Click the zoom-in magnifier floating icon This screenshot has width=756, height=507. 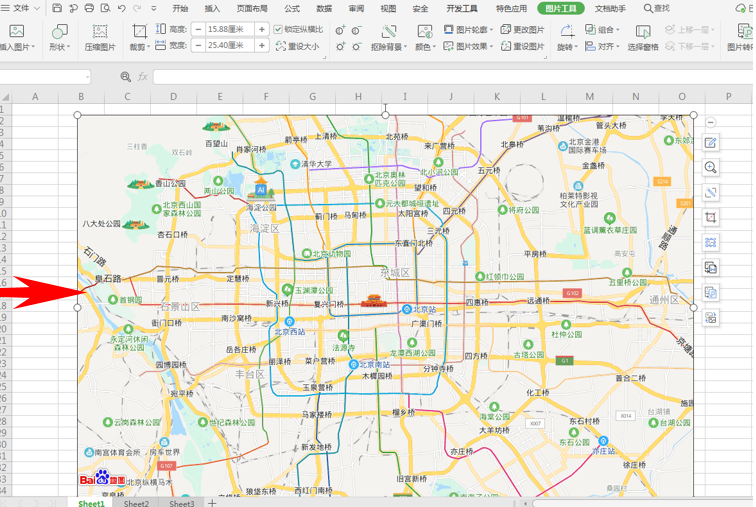(x=711, y=167)
